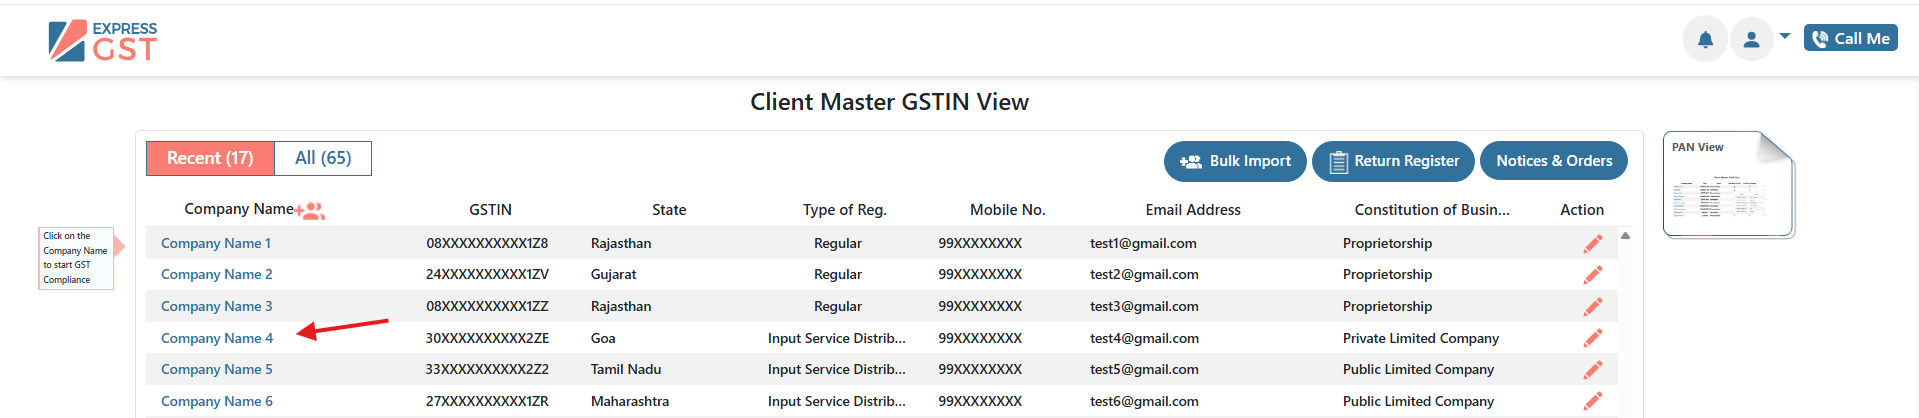
Task: Edit Company Name 1 using pencil icon
Action: pos(1593,244)
